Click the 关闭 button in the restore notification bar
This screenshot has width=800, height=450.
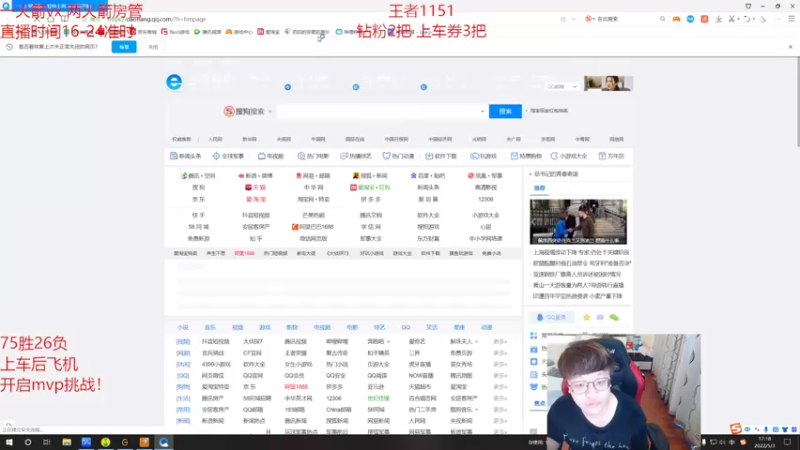(153, 46)
